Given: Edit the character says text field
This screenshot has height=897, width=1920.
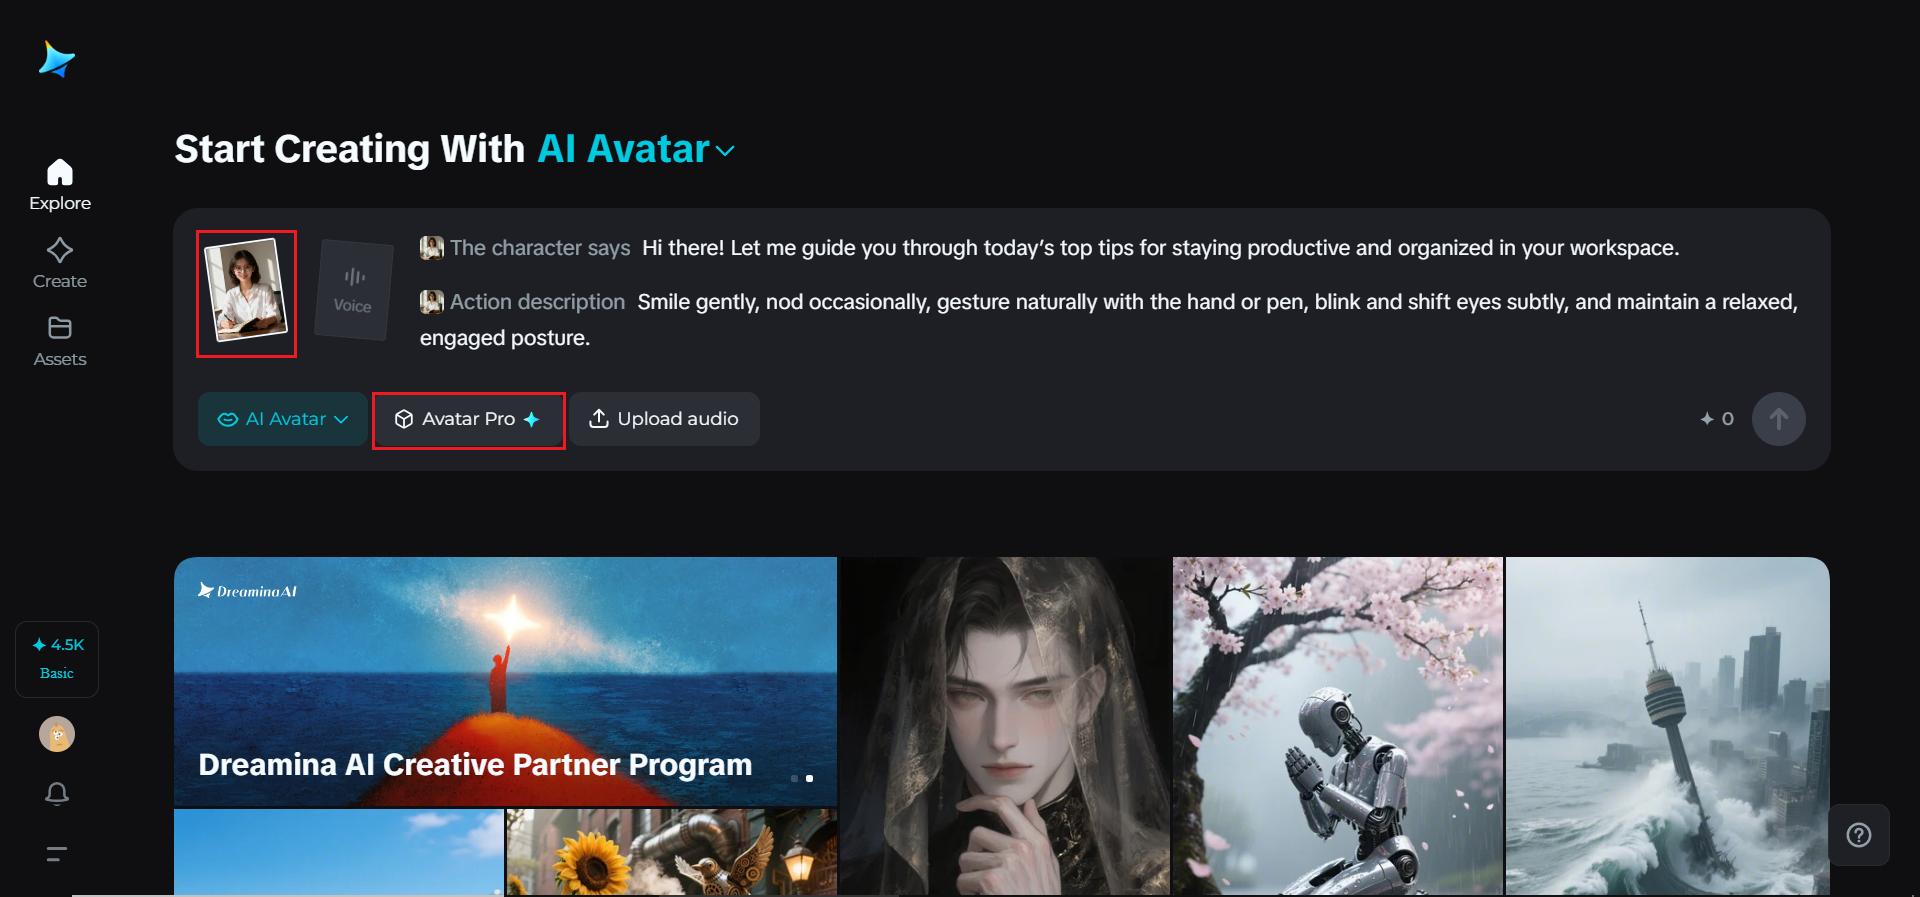Looking at the screenshot, I should click(1160, 248).
